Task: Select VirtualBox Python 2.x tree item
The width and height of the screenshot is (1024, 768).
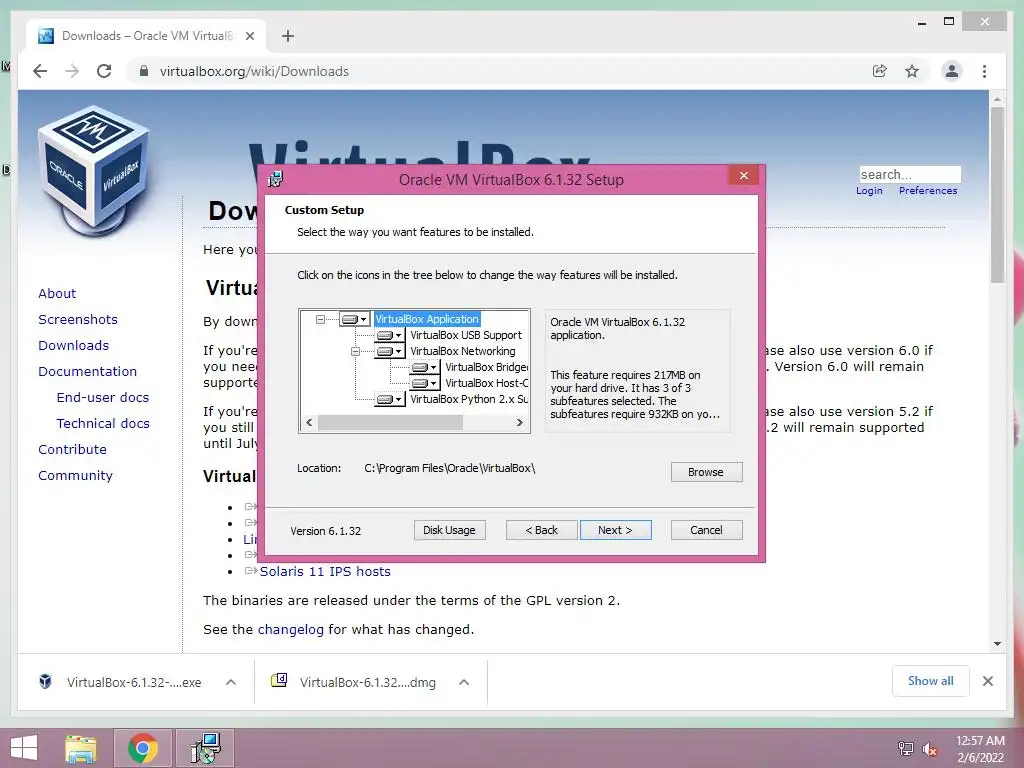Action: (x=468, y=399)
